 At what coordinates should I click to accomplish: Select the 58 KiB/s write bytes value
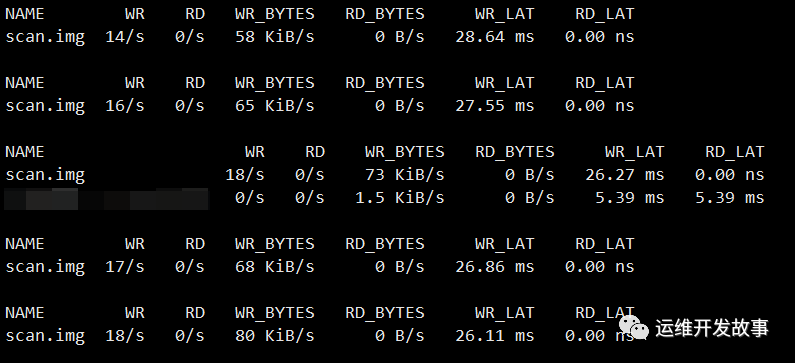(x=275, y=37)
